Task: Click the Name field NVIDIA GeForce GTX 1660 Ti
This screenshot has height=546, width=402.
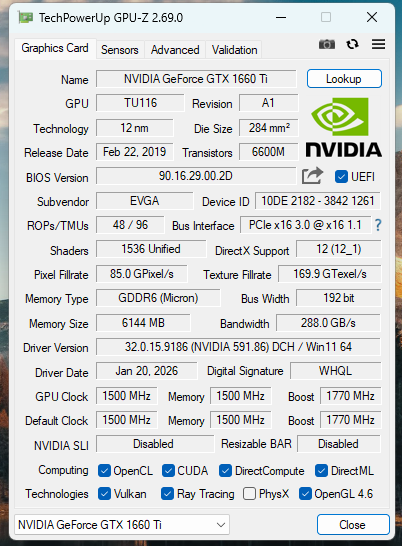Action: point(196,79)
